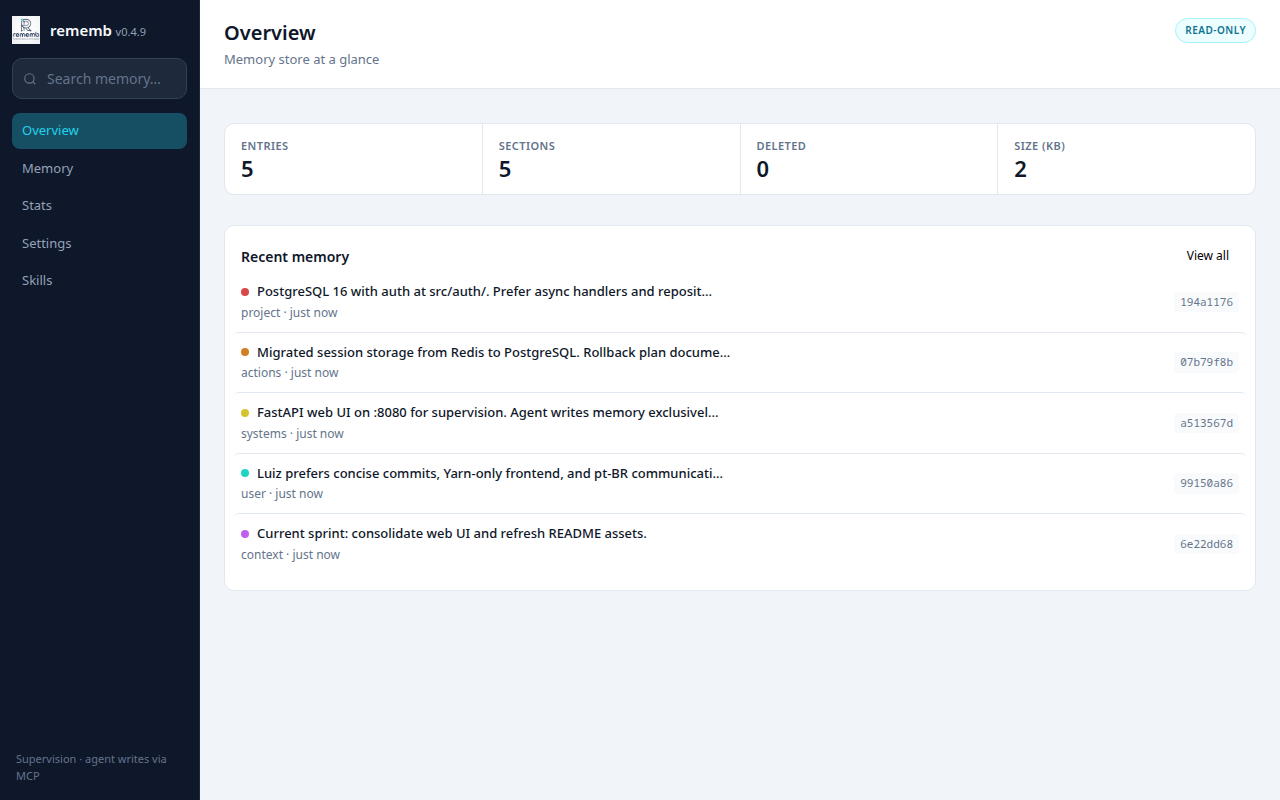This screenshot has height=800, width=1280.
Task: Click the red dot of the project entry
Action: tap(245, 292)
